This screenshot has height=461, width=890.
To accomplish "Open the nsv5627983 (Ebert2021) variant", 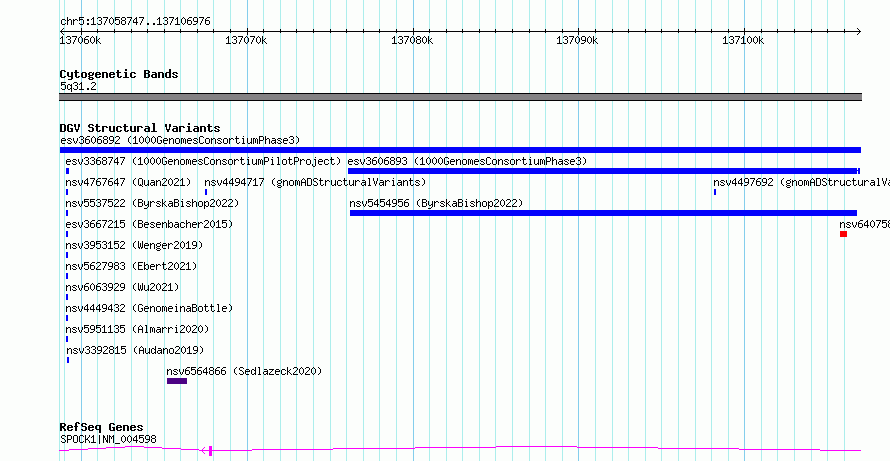I will (x=131, y=266).
